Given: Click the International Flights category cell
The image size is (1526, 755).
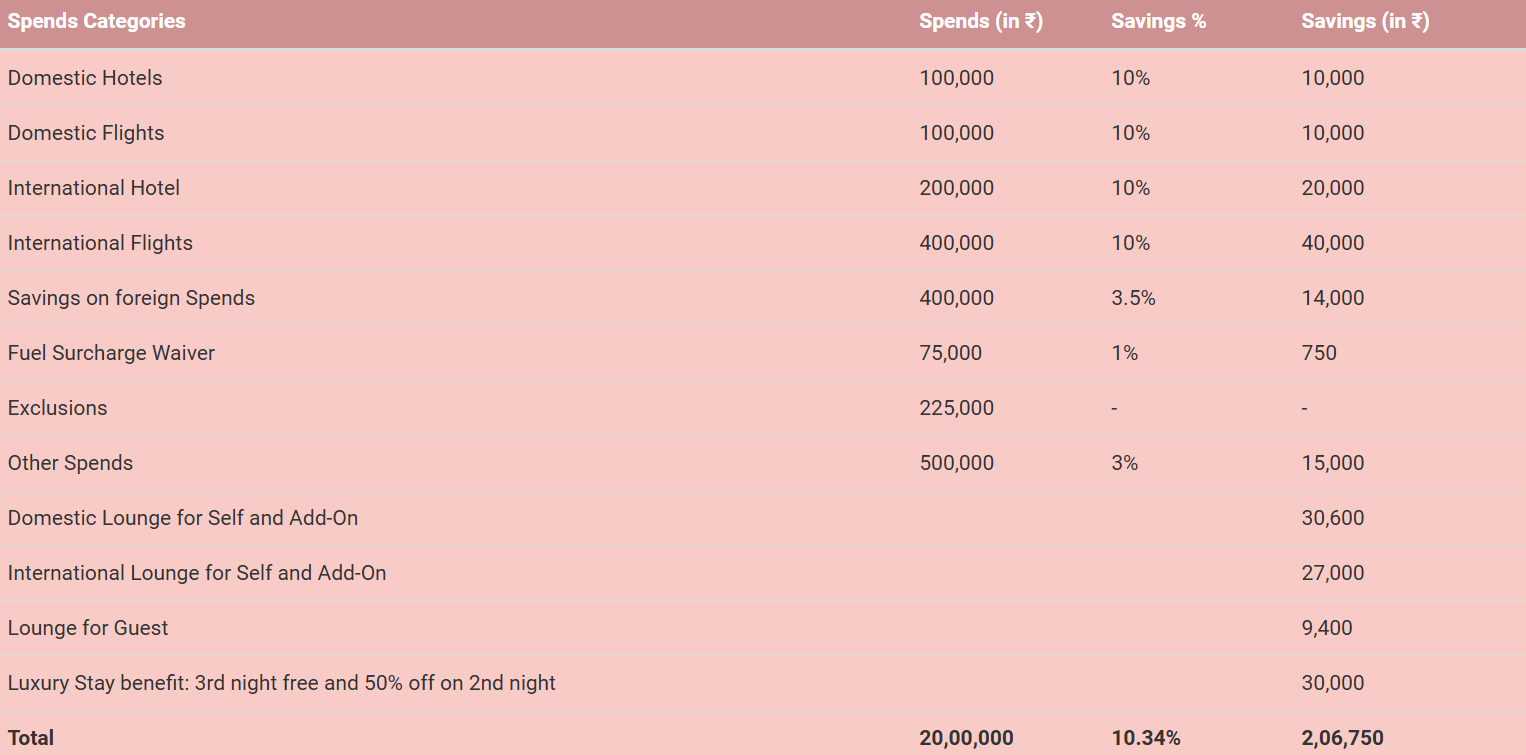Looking at the screenshot, I should click(x=100, y=243).
